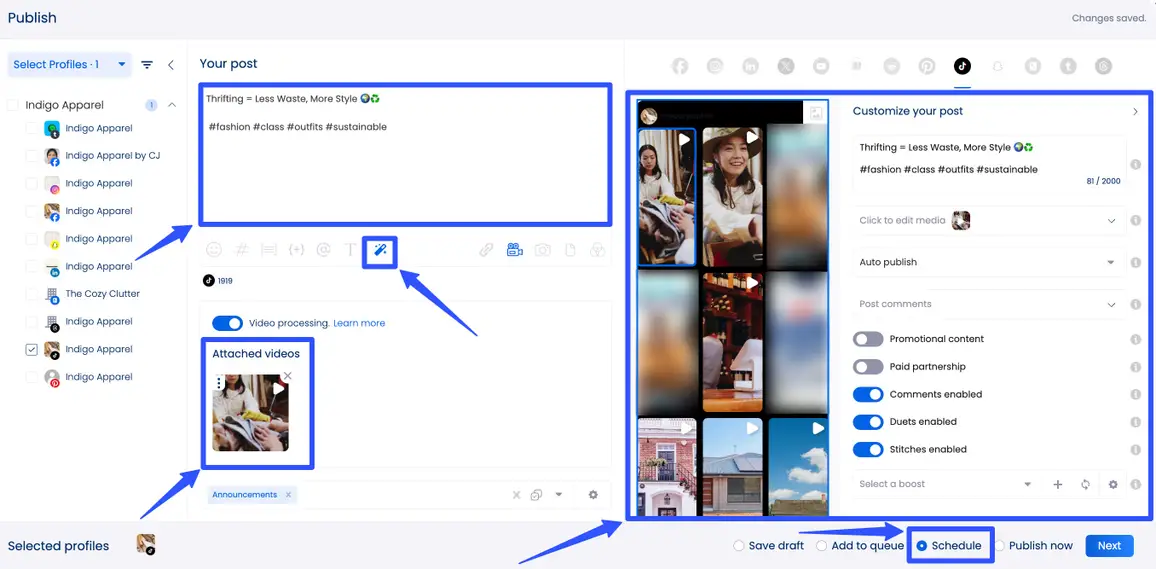Click the refresh icon next to boost
The image size is (1156, 569).
pyautogui.click(x=1085, y=484)
